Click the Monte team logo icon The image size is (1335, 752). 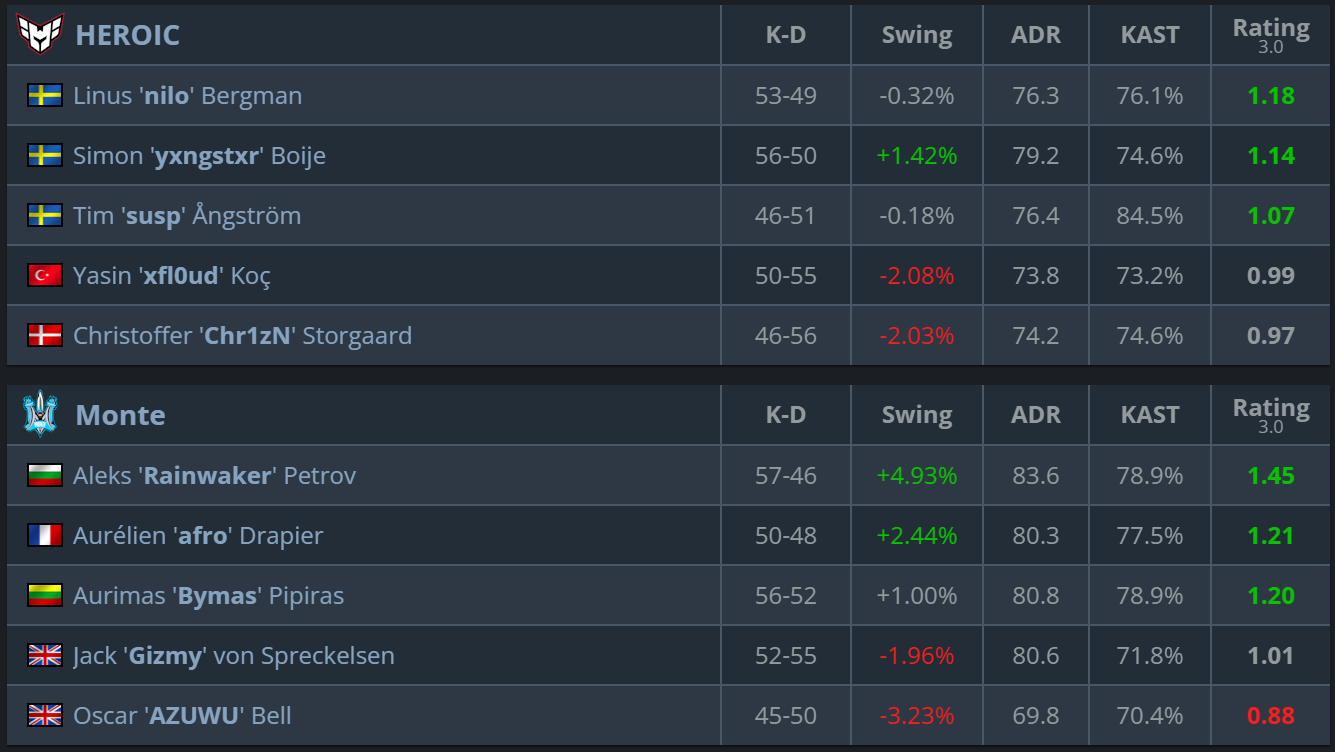[40, 414]
